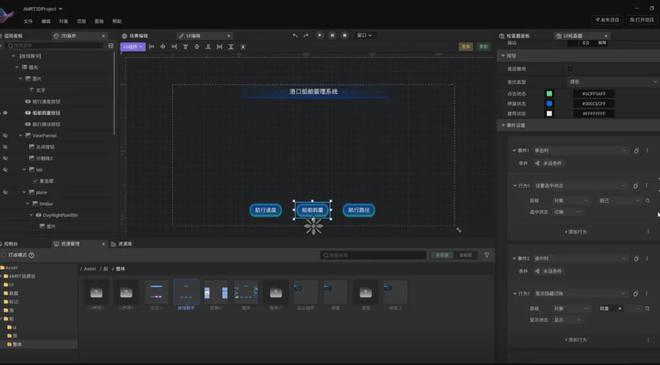
Task: Open the purple UI组件 dropdown
Action: (x=133, y=47)
